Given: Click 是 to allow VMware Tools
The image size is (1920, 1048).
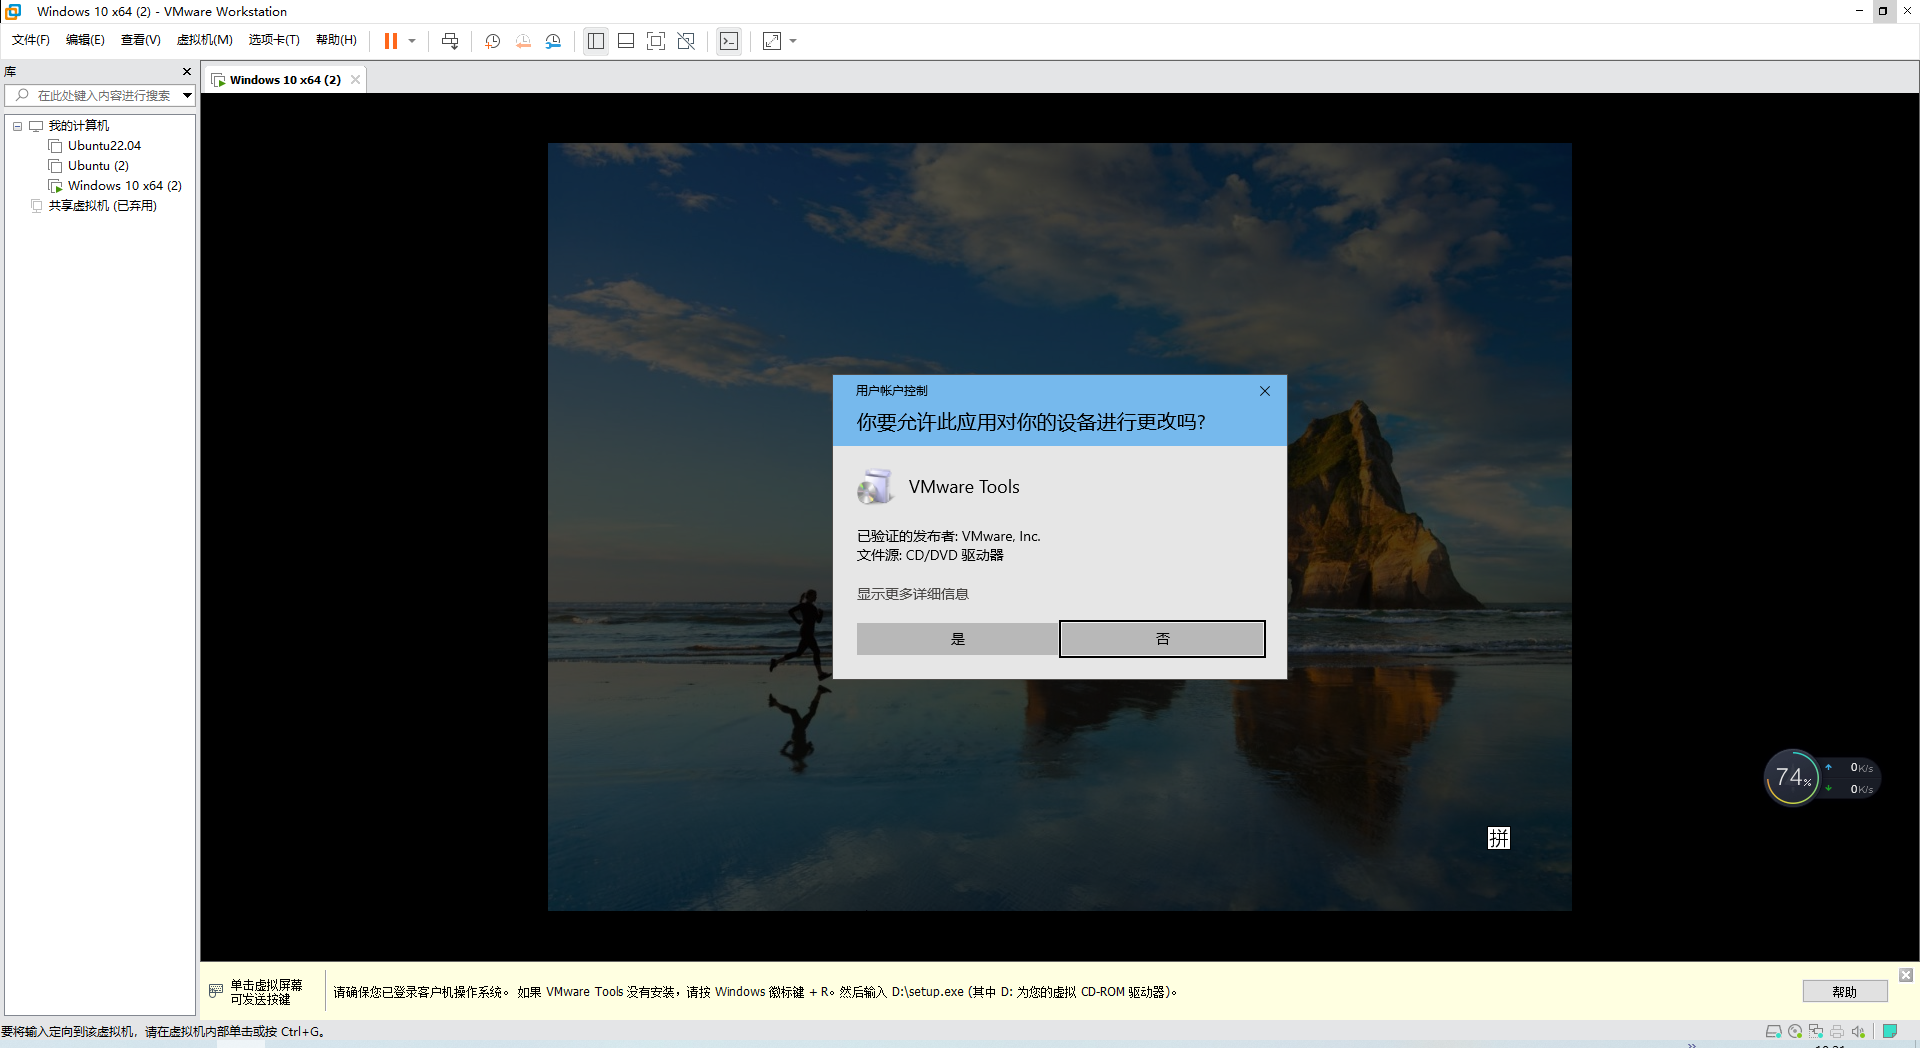Looking at the screenshot, I should click(957, 639).
